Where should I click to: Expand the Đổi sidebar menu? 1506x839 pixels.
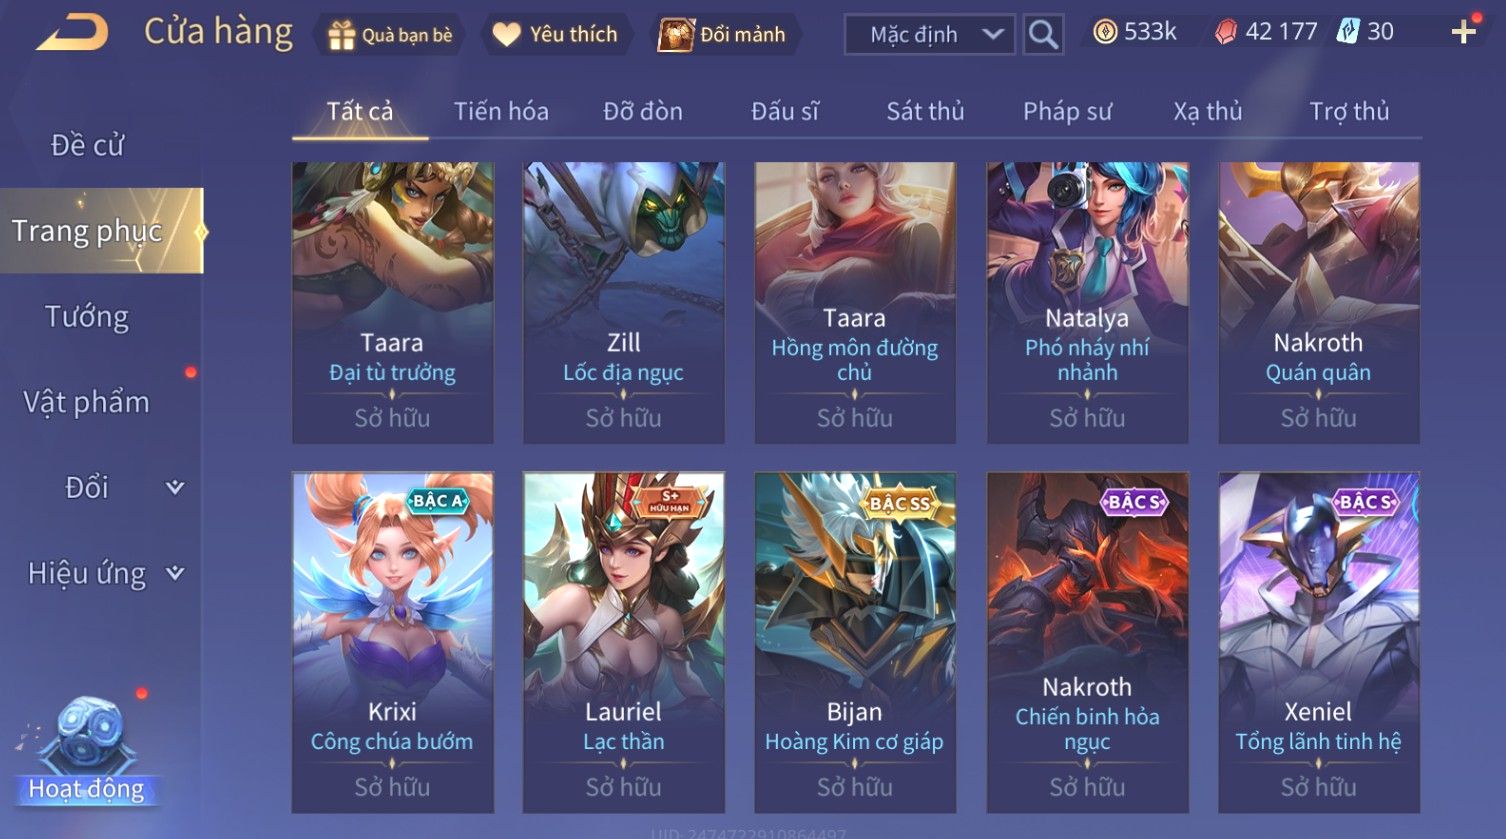[x=175, y=487]
